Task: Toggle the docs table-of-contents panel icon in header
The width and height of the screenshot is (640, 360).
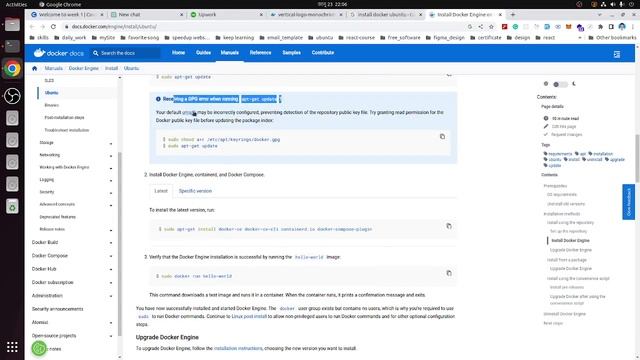Action: click(x=617, y=54)
